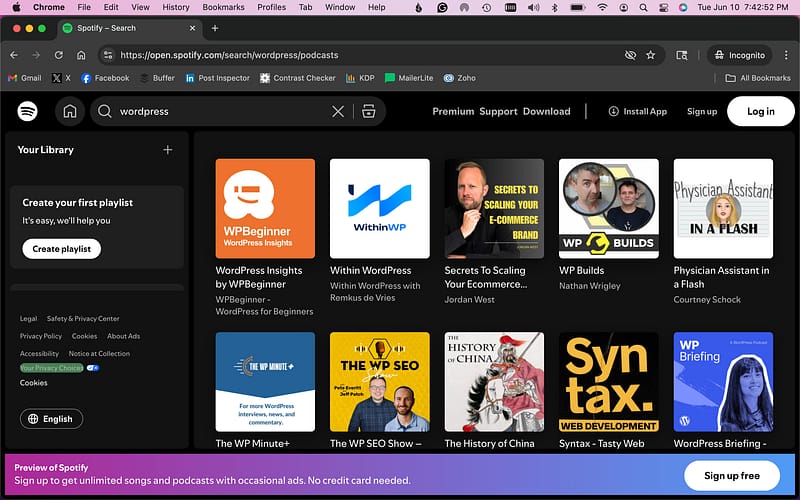
Task: Click the Log in button
Action: click(761, 111)
